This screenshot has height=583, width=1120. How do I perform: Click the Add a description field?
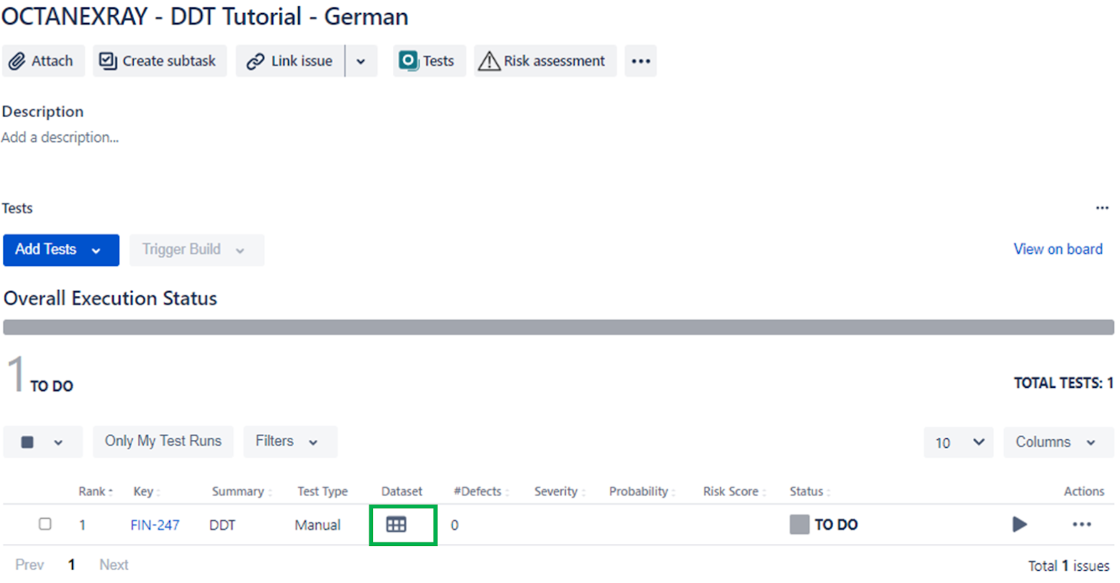click(60, 137)
